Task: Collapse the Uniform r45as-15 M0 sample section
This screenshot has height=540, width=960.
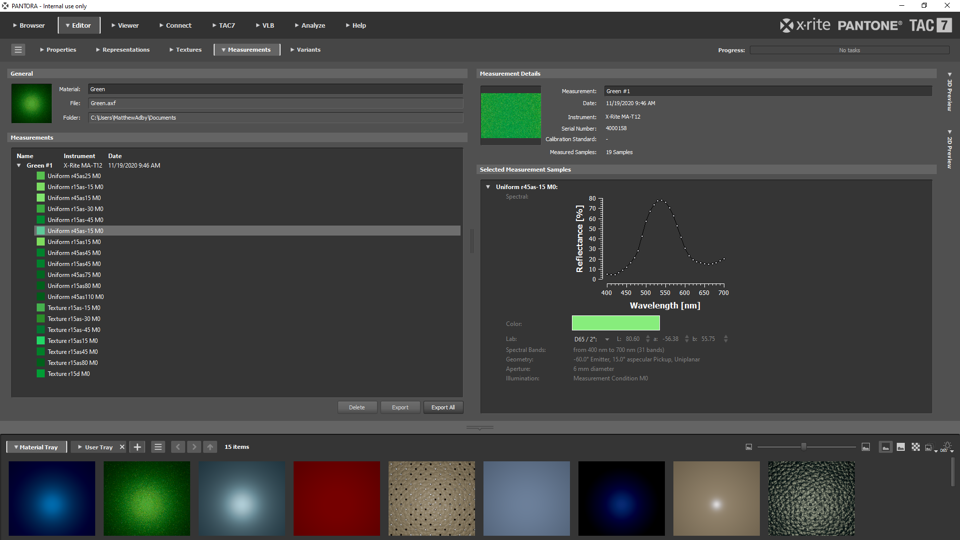Action: pyautogui.click(x=488, y=187)
